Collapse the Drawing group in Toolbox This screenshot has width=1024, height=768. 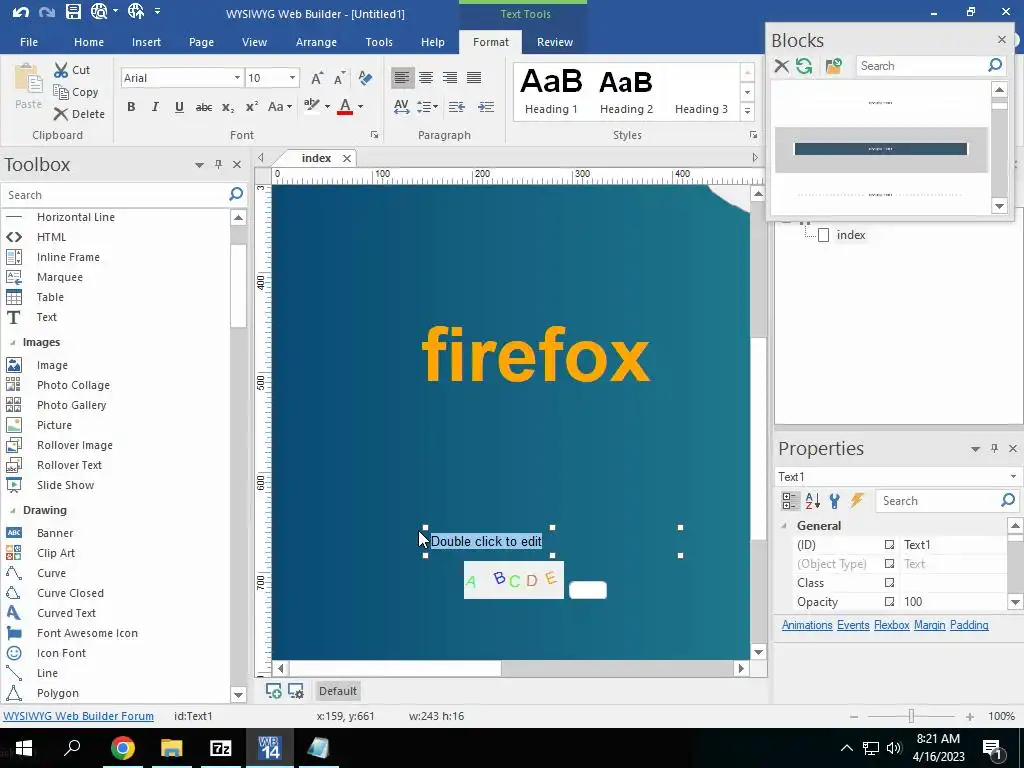12,510
